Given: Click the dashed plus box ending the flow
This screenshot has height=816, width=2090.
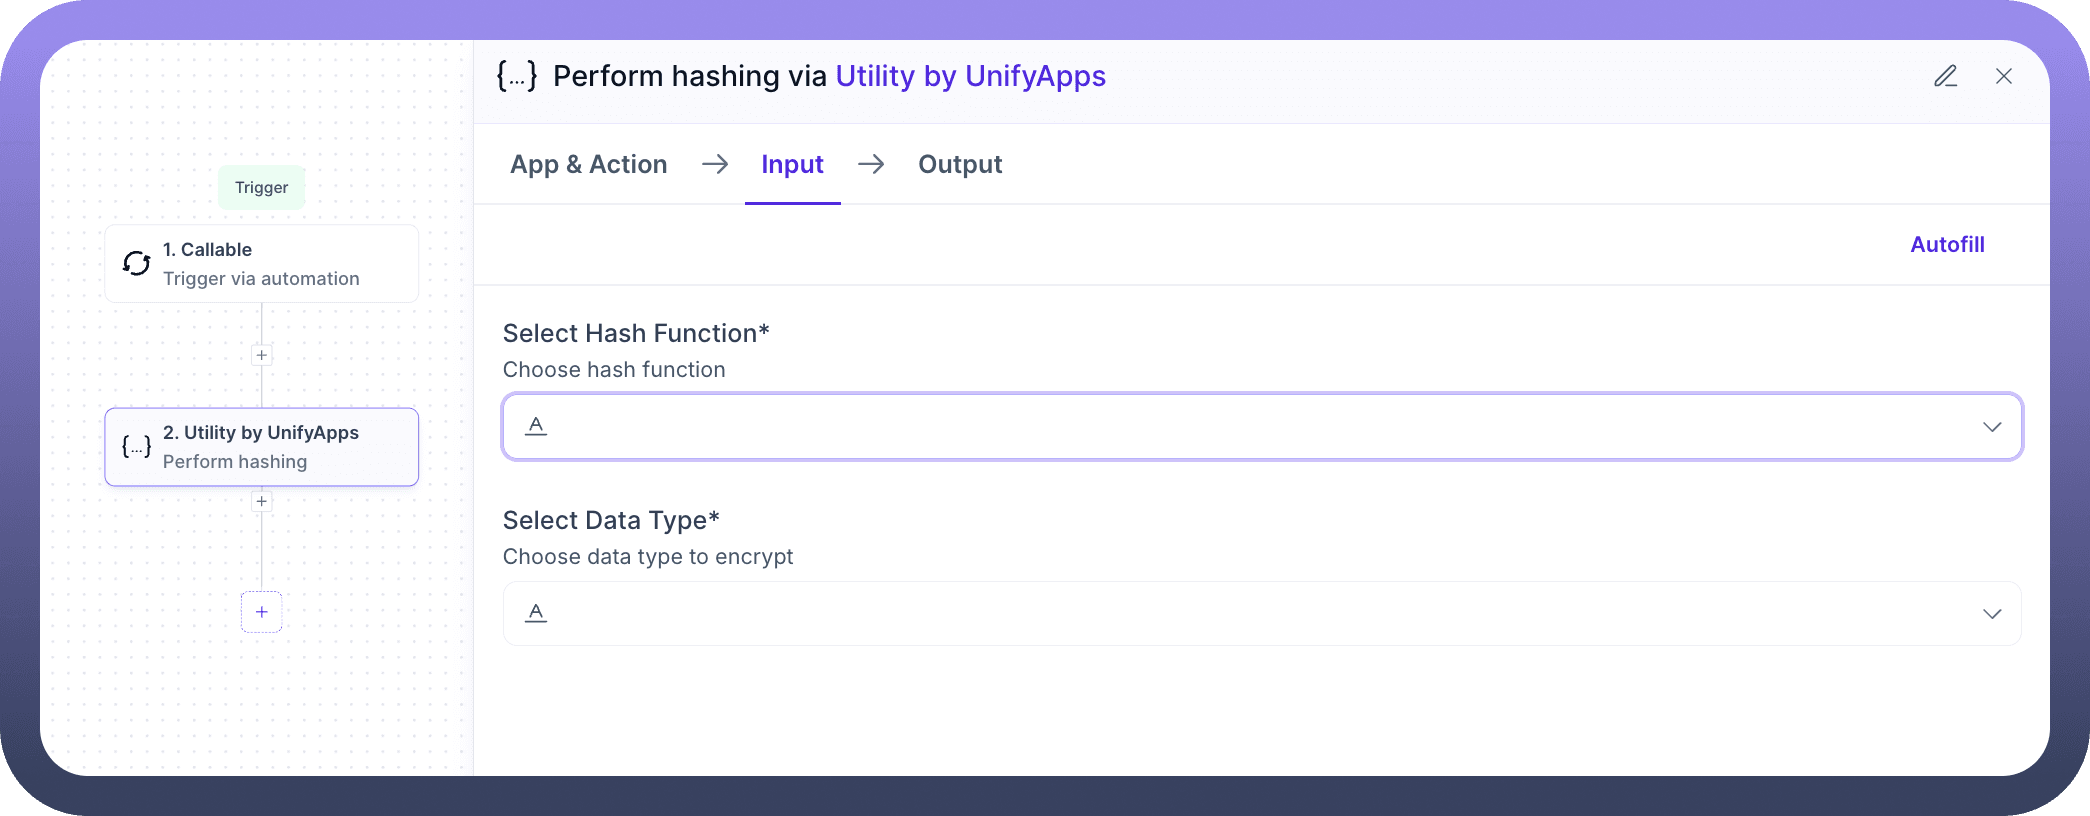Looking at the screenshot, I should point(262,612).
